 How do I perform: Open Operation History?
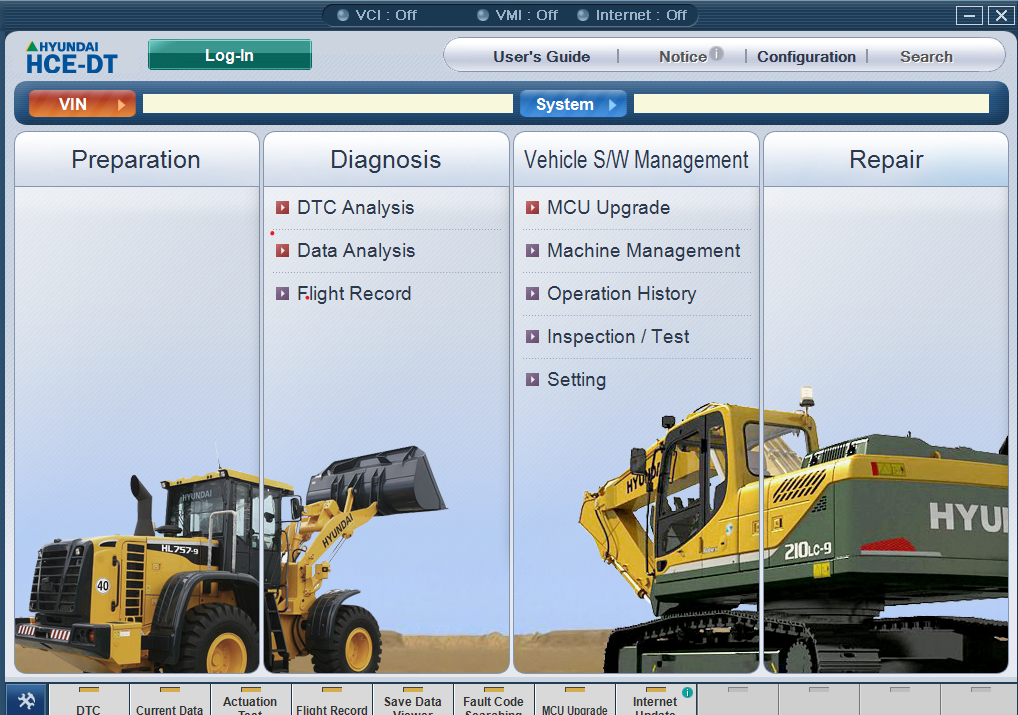(621, 294)
